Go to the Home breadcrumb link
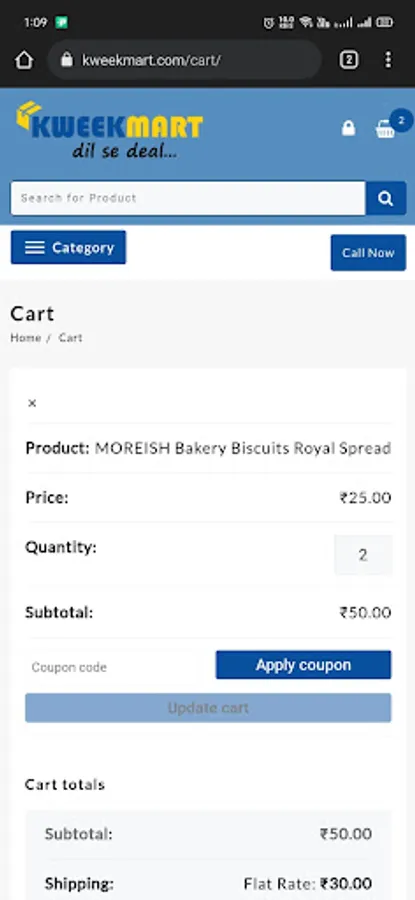The image size is (415, 900). (26, 338)
